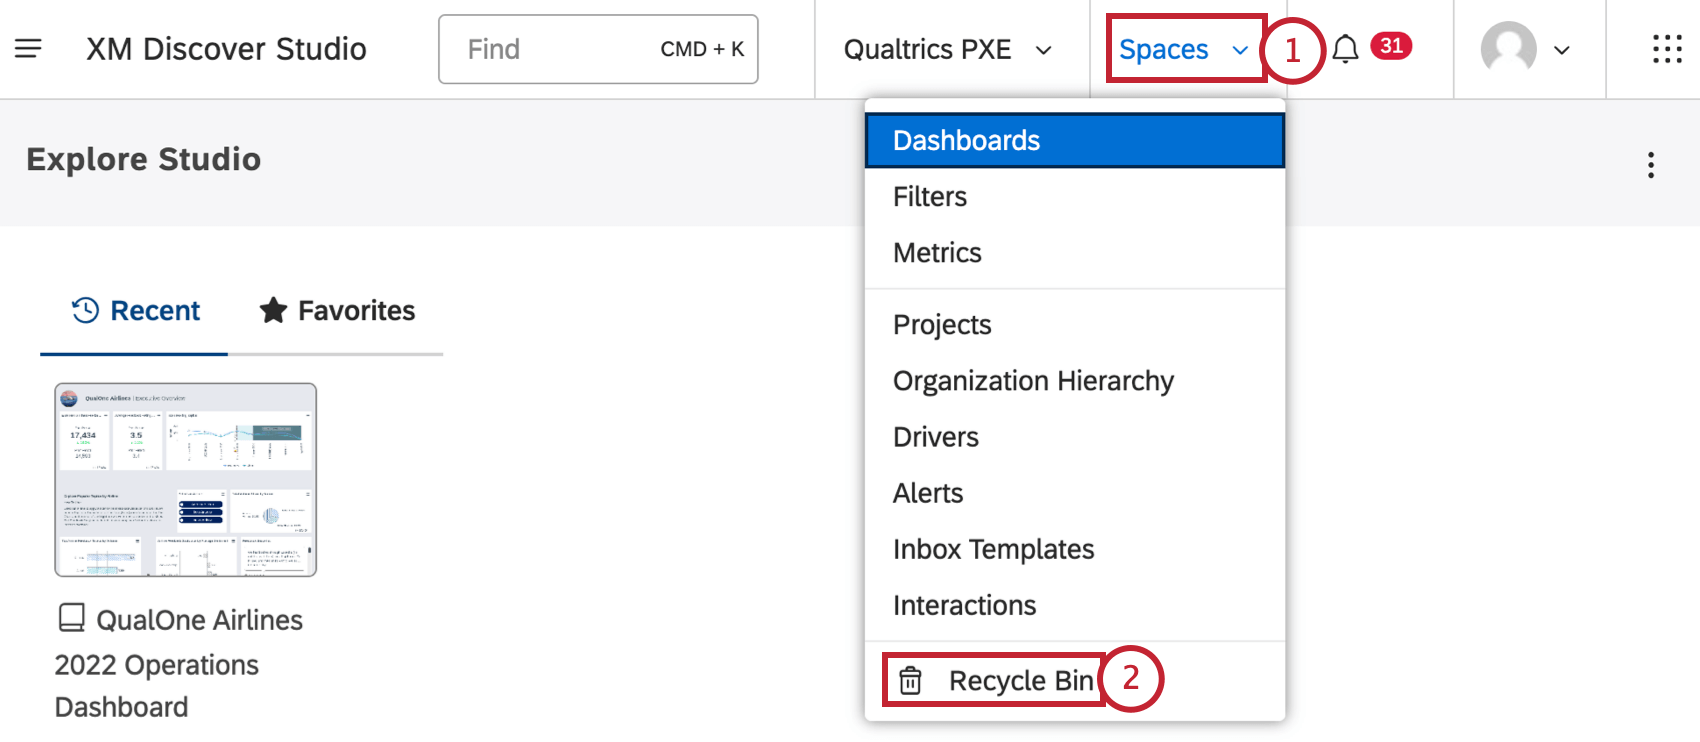The image size is (1700, 742).
Task: Click the Recycle Bin trash icon
Action: pyautogui.click(x=910, y=681)
